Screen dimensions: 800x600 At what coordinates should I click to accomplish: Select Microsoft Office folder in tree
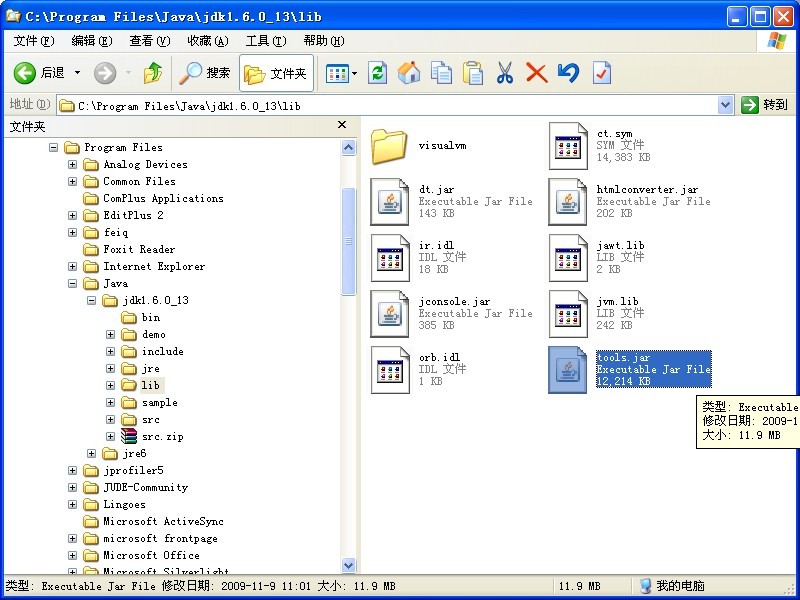click(151, 555)
